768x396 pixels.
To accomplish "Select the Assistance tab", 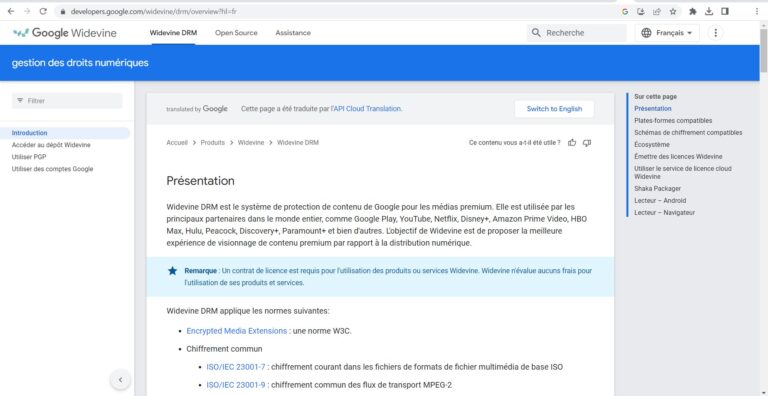I will (293, 33).
